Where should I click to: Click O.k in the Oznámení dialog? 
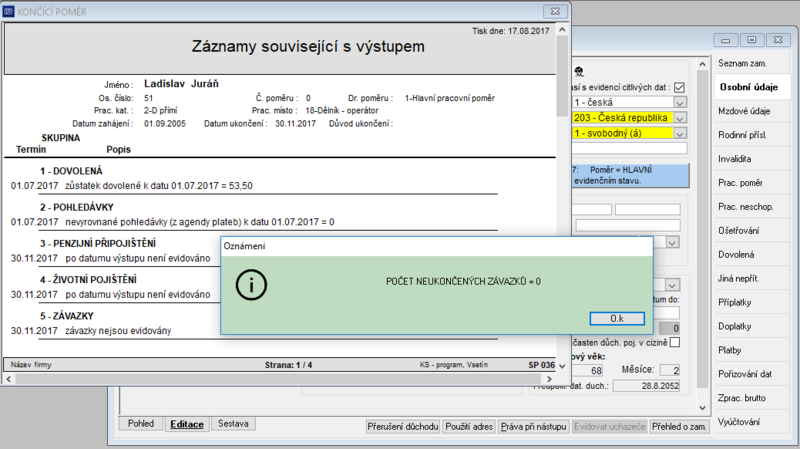[x=617, y=318]
